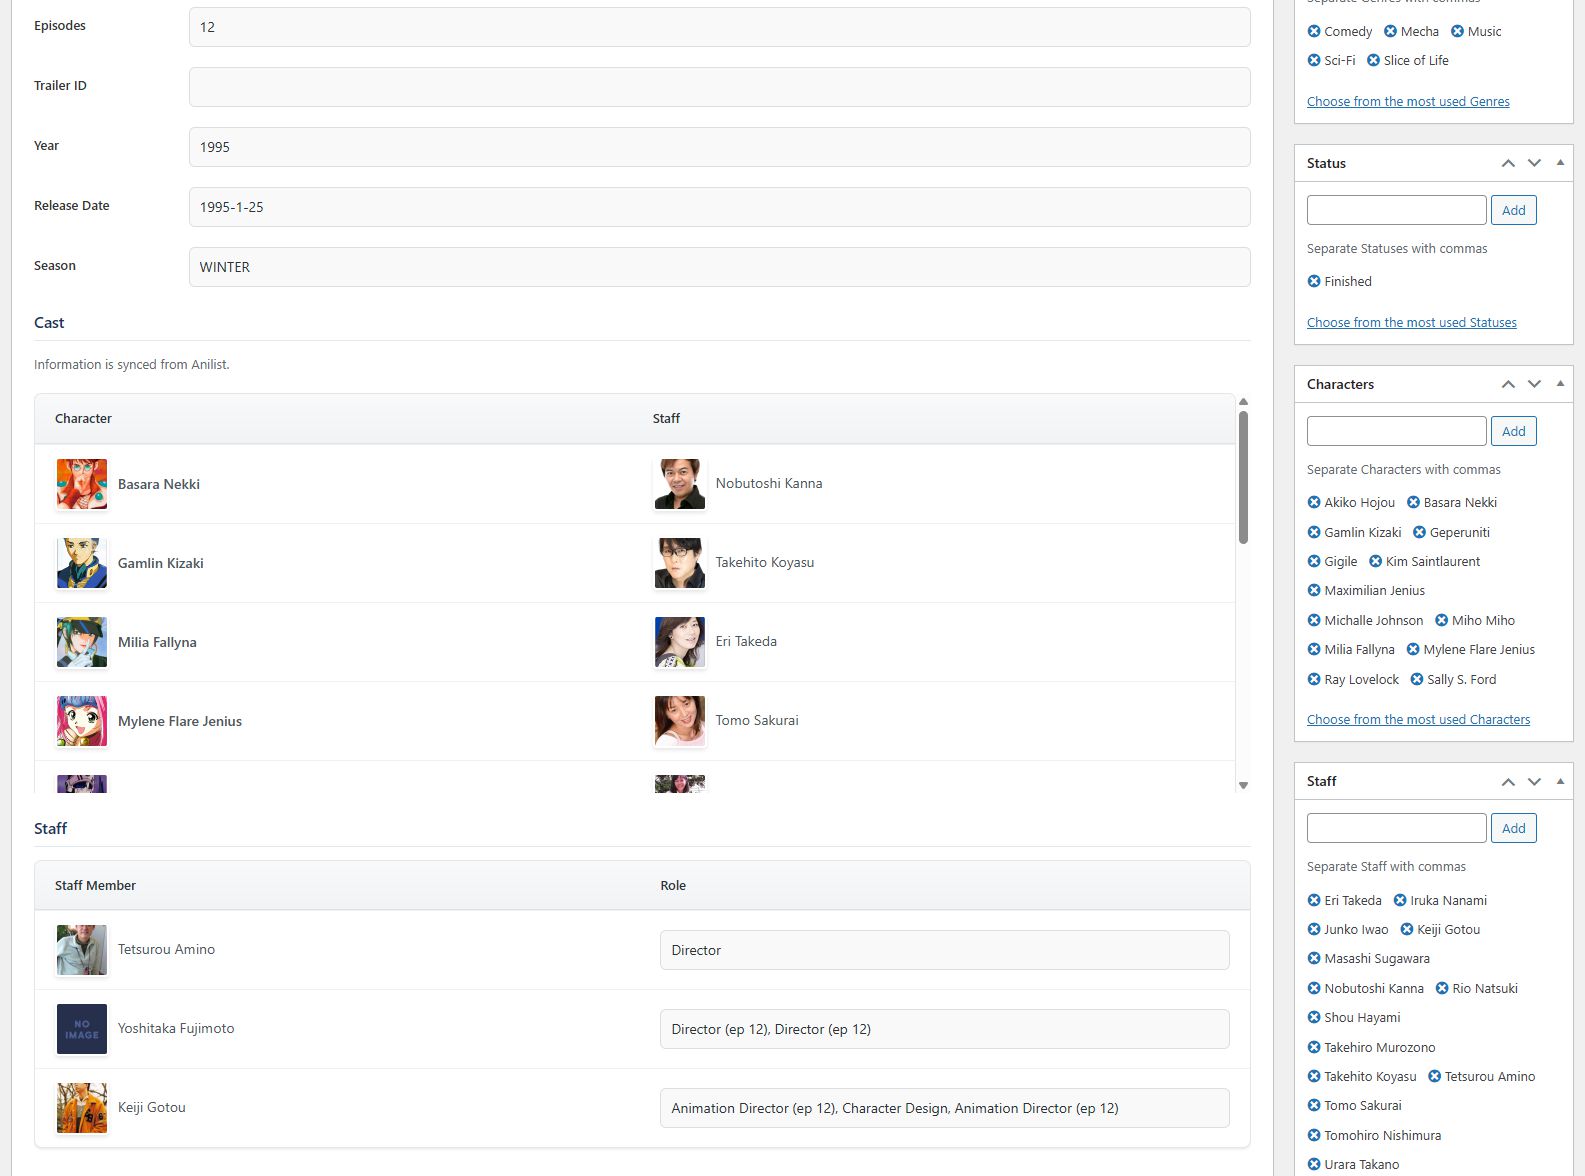Remove the Mecha genre tag

(1391, 31)
